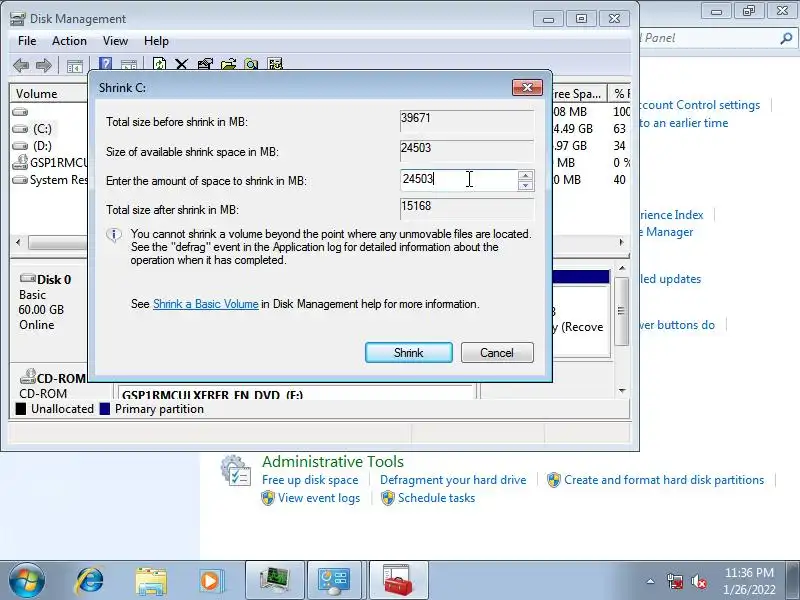The height and width of the screenshot is (600, 800).
Task: Select the CD-ROM disk label
Action: (61, 379)
